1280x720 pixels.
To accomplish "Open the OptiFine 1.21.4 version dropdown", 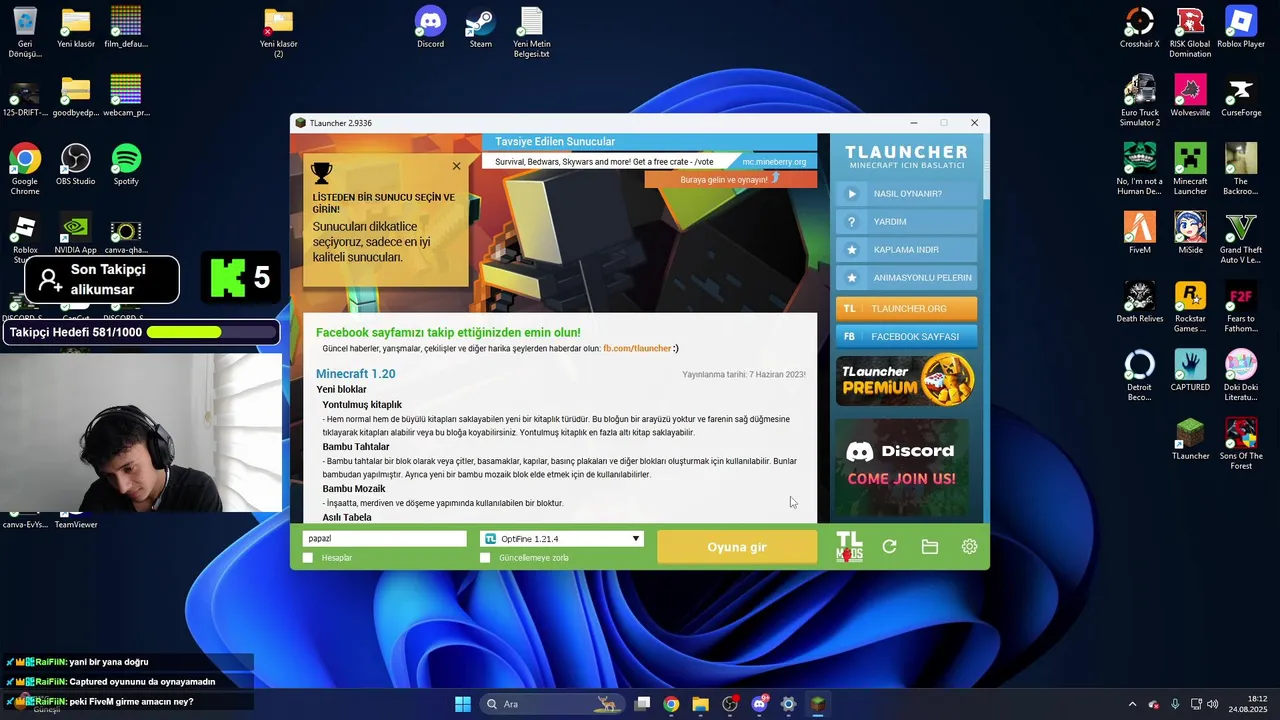I will click(x=561, y=539).
